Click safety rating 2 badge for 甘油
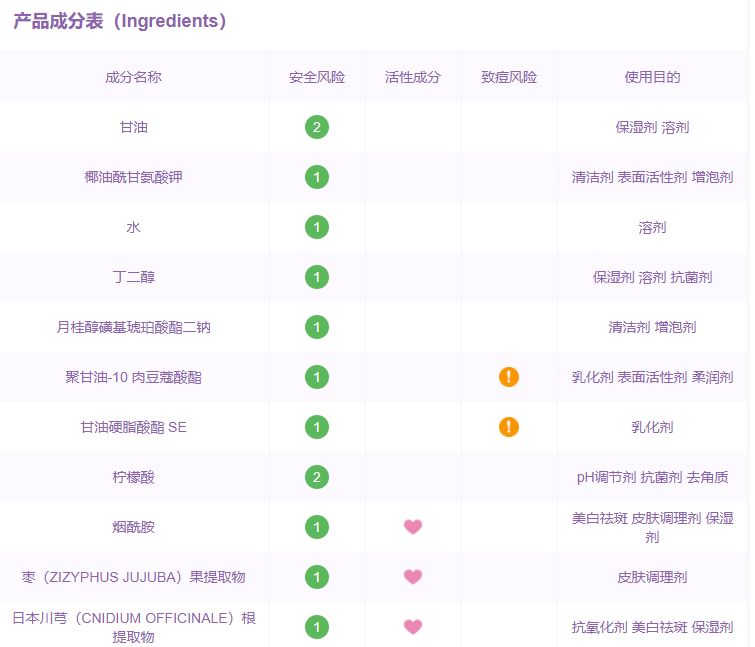755x647 pixels. (316, 127)
